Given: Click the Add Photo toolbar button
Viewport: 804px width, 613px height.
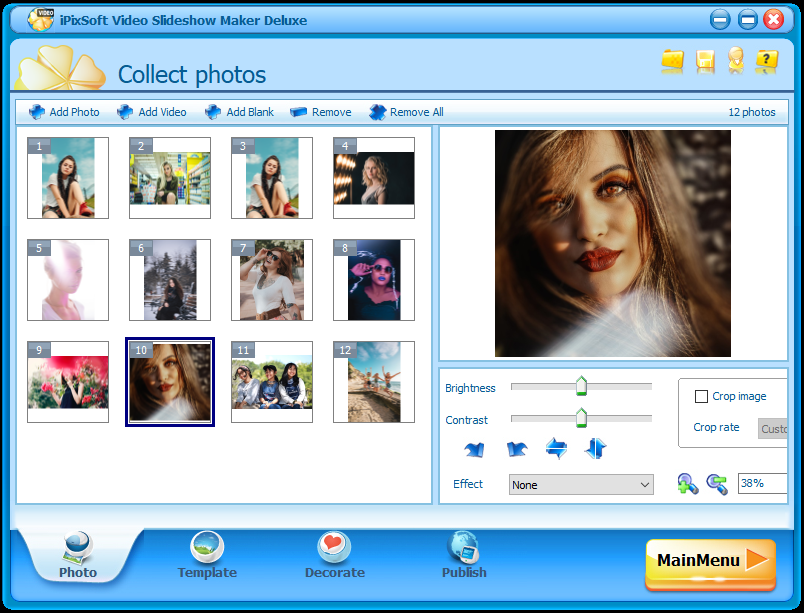Looking at the screenshot, I should pos(64,112).
